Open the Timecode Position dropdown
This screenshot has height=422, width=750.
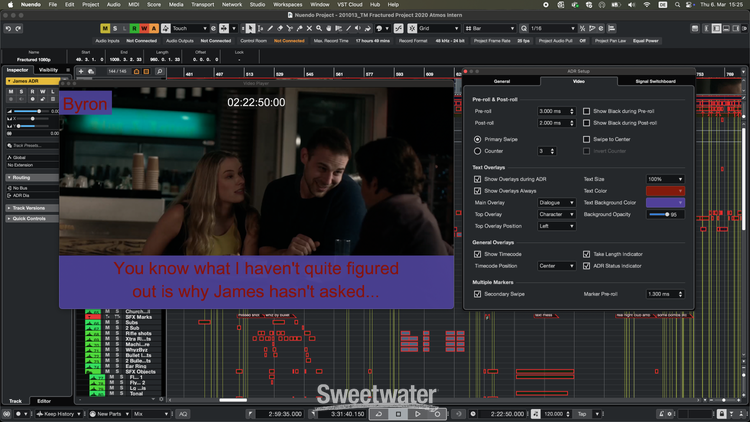[557, 266]
